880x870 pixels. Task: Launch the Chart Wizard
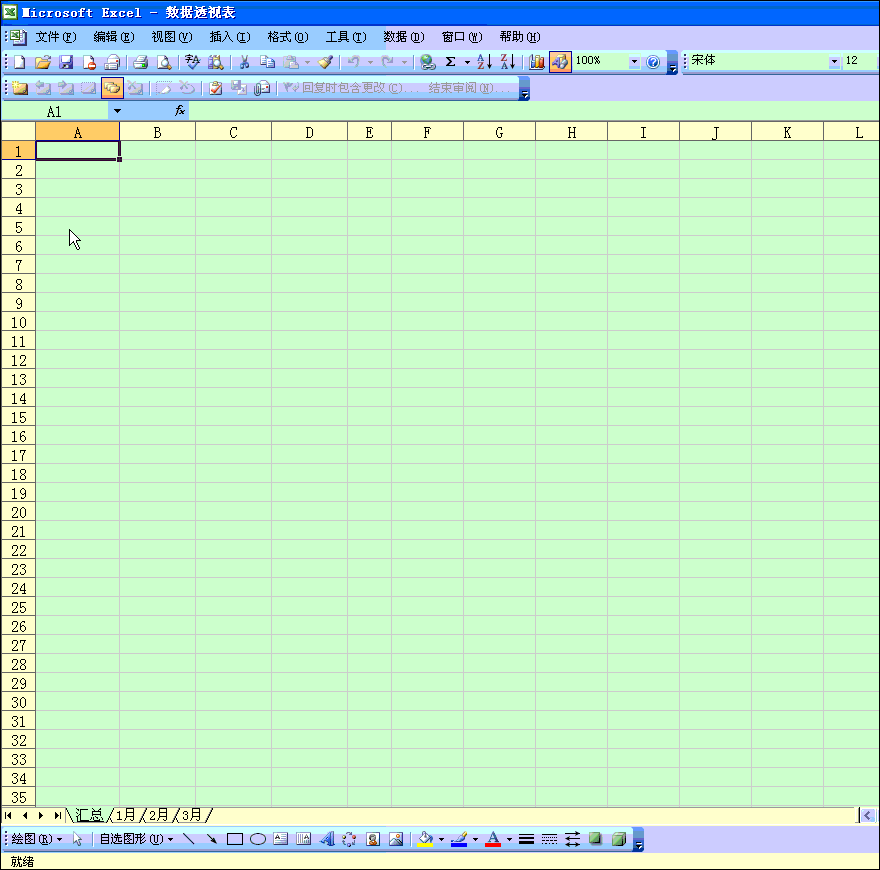(537, 61)
